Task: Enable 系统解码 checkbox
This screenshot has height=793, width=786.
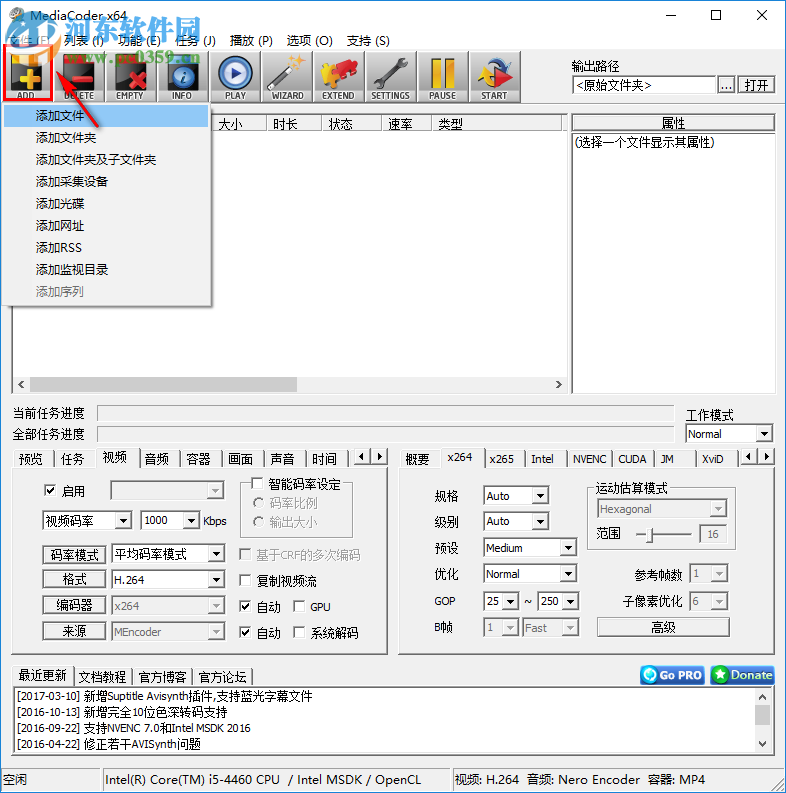Action: pyautogui.click(x=299, y=632)
